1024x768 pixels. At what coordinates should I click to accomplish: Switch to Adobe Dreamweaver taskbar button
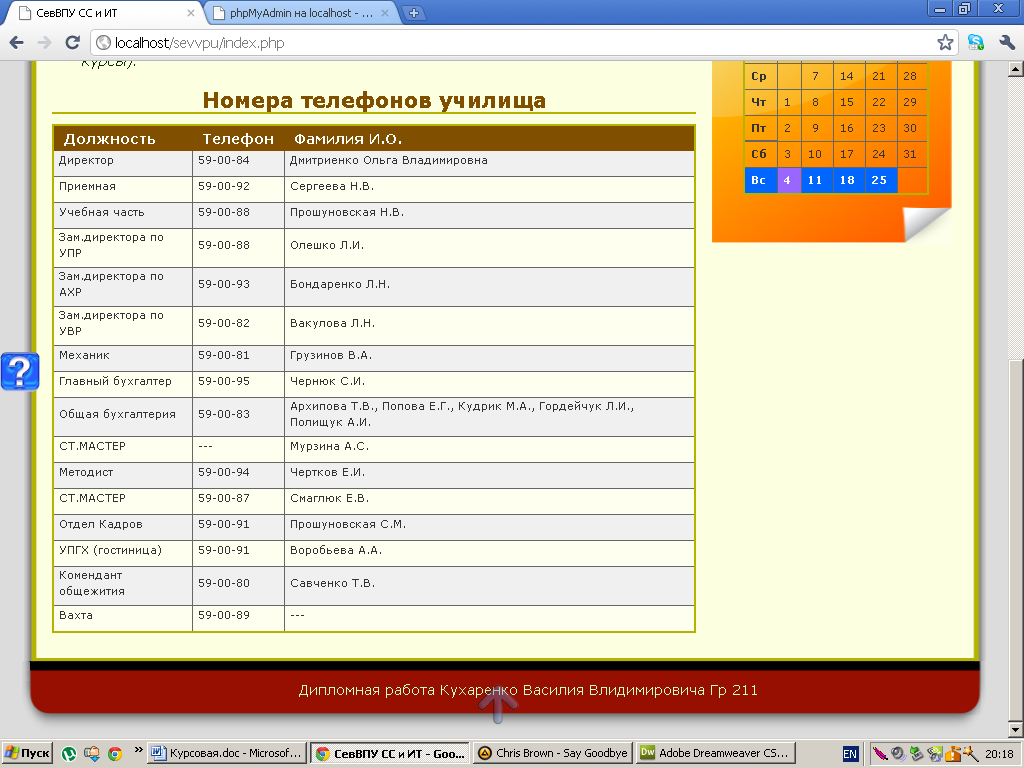(716, 753)
